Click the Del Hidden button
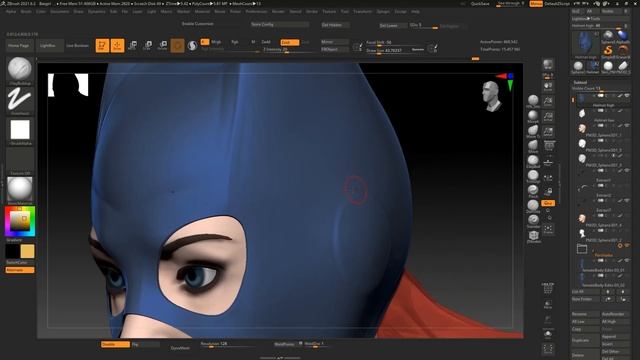This screenshot has width=640, height=360. click(x=335, y=25)
